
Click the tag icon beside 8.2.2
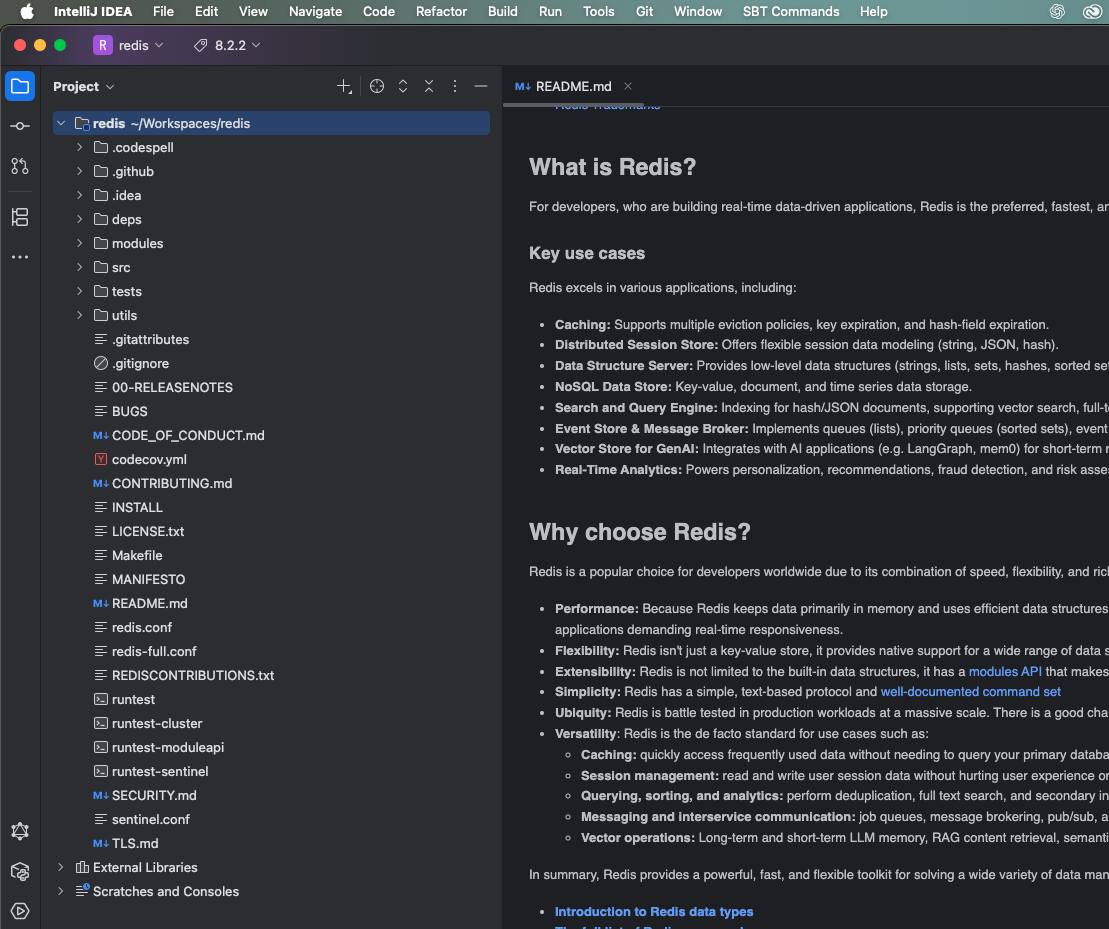point(201,45)
